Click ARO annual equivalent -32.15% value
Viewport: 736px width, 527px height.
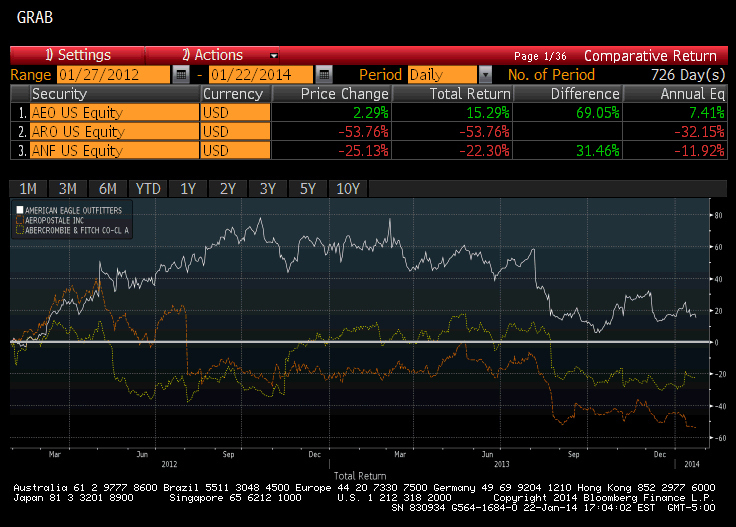699,132
